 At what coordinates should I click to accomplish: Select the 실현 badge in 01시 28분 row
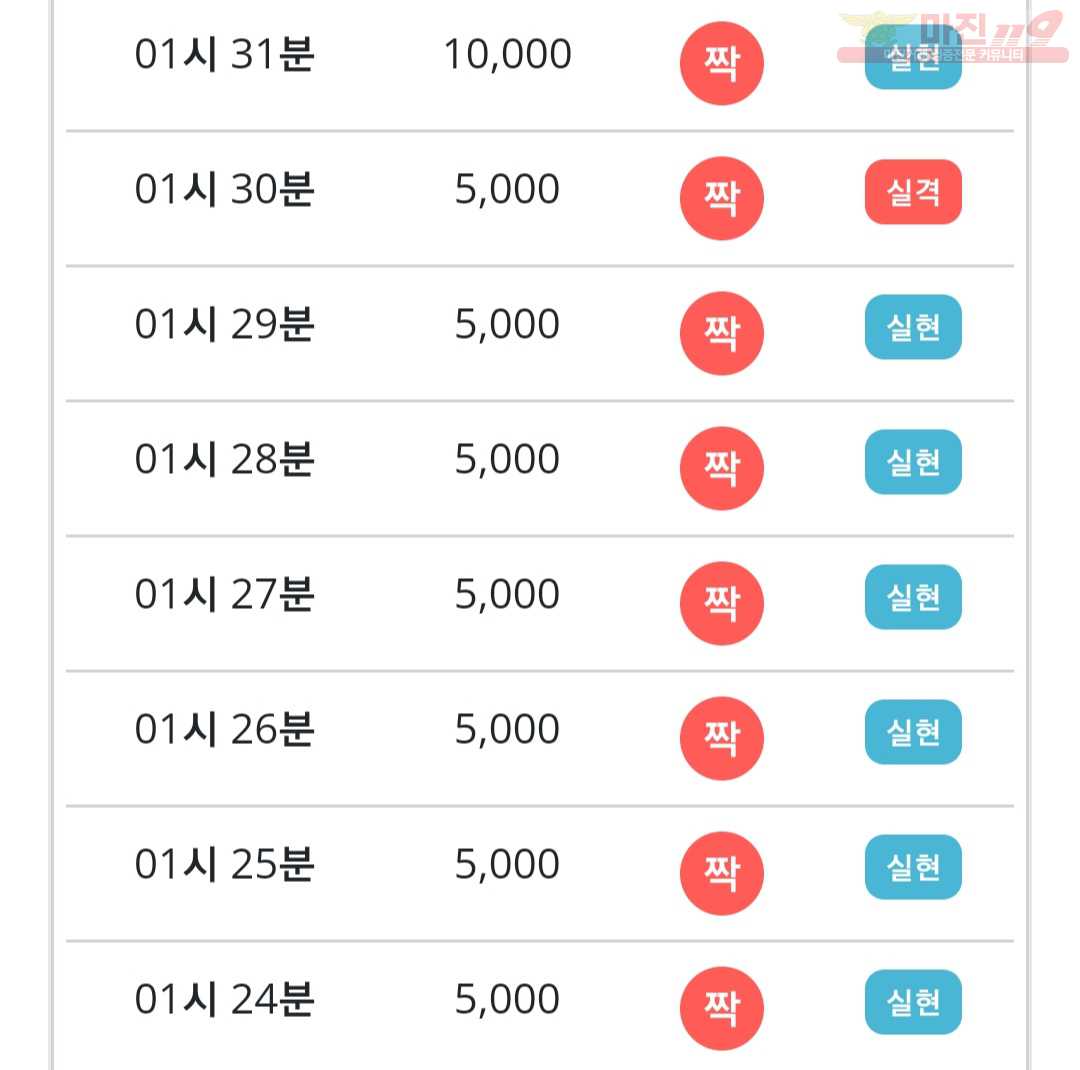click(913, 462)
